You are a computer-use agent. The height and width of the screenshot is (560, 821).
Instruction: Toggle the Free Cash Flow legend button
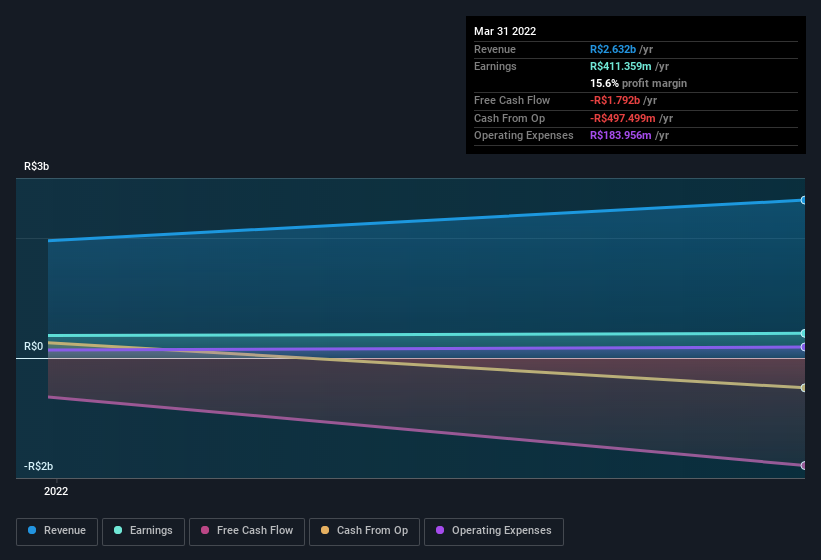click(x=247, y=531)
